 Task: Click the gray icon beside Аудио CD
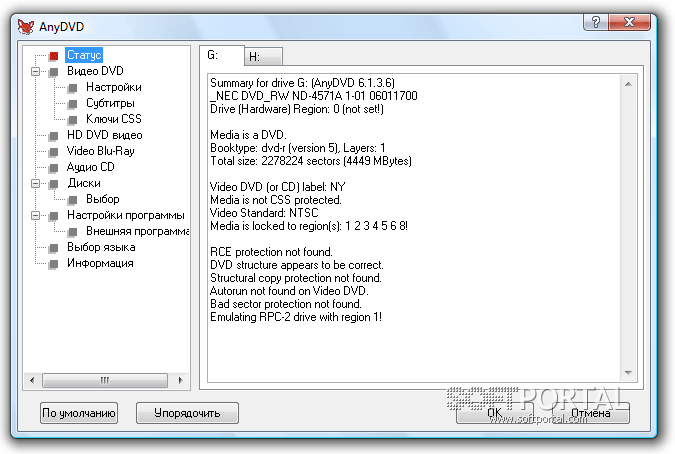[x=54, y=168]
